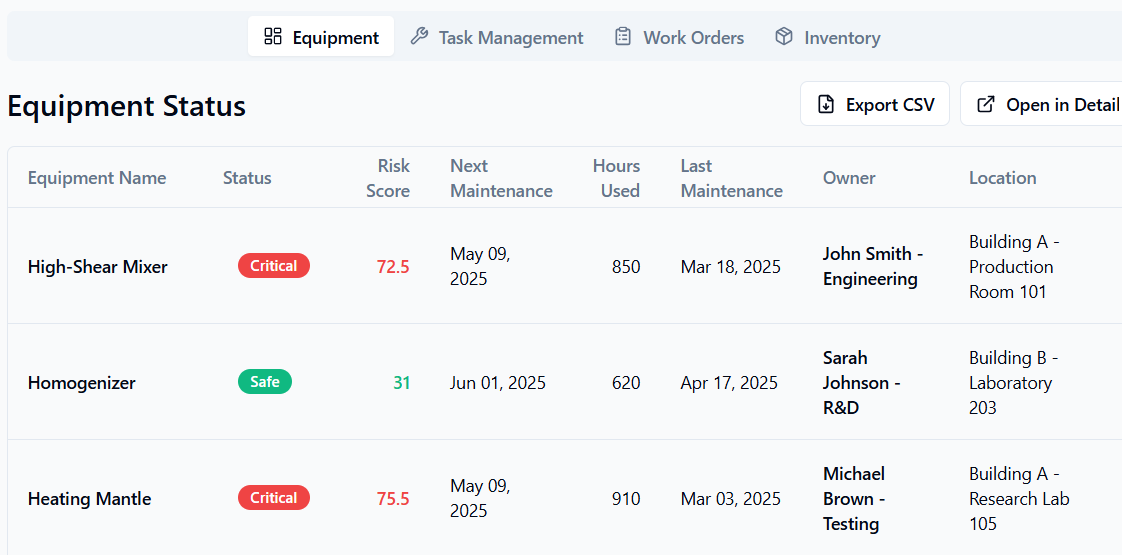This screenshot has height=555, width=1122.
Task: Click the 620 hours used value
Action: click(x=626, y=383)
